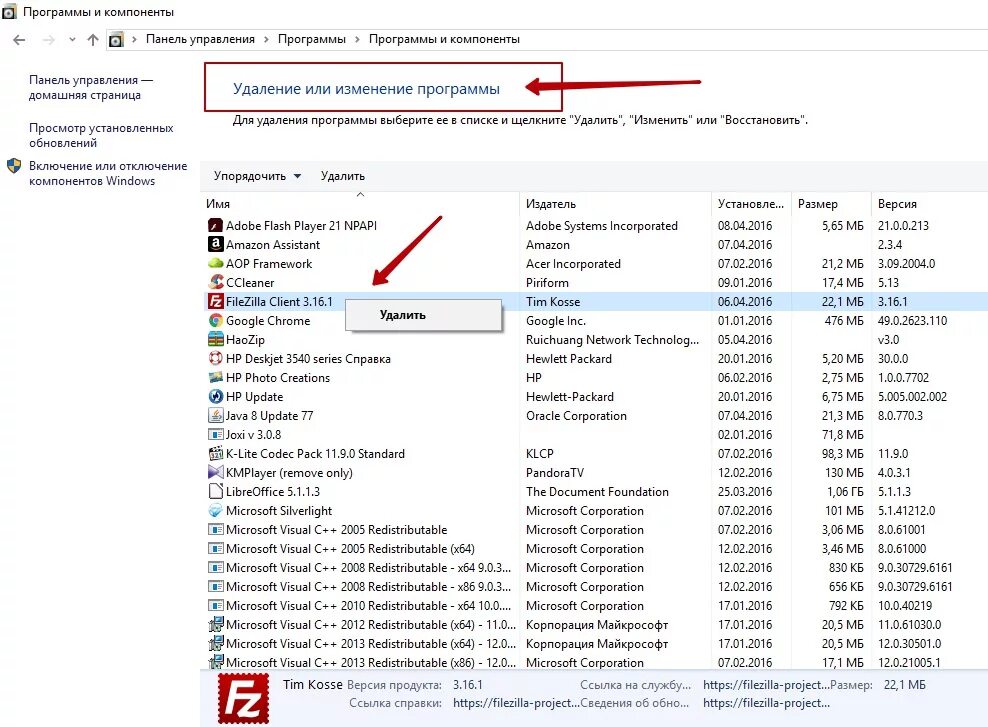Click the Google Chrome program icon
Screen dimensions: 988x727
click(215, 321)
